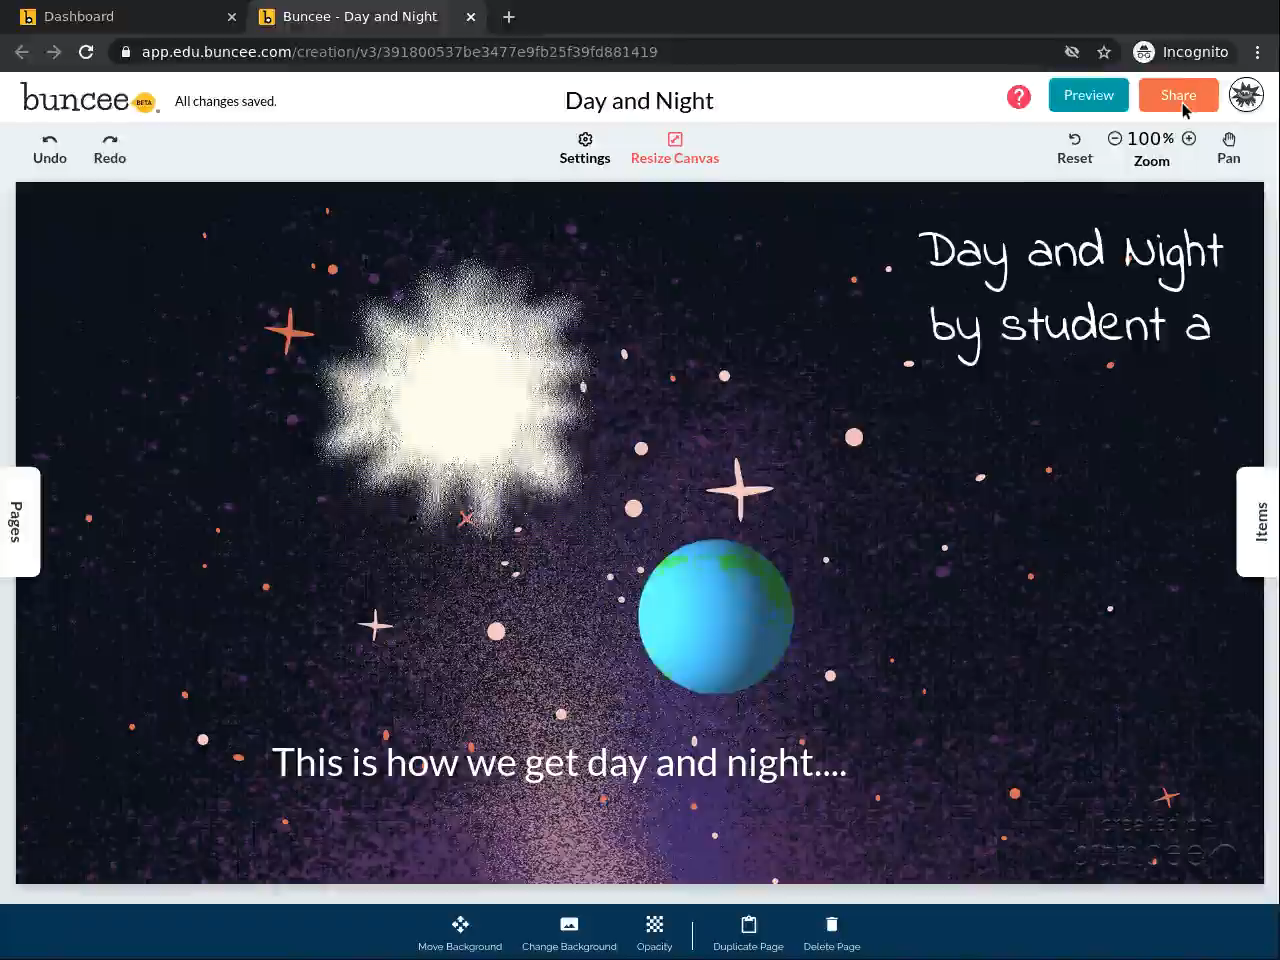Open the Settings gear
Image resolution: width=1280 pixels, height=960 pixels.
point(585,149)
